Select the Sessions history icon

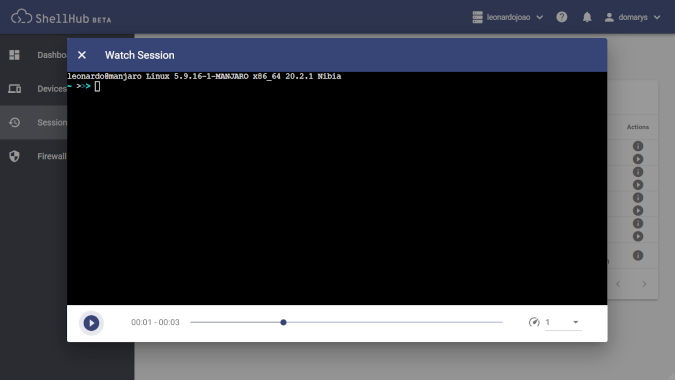coord(14,122)
